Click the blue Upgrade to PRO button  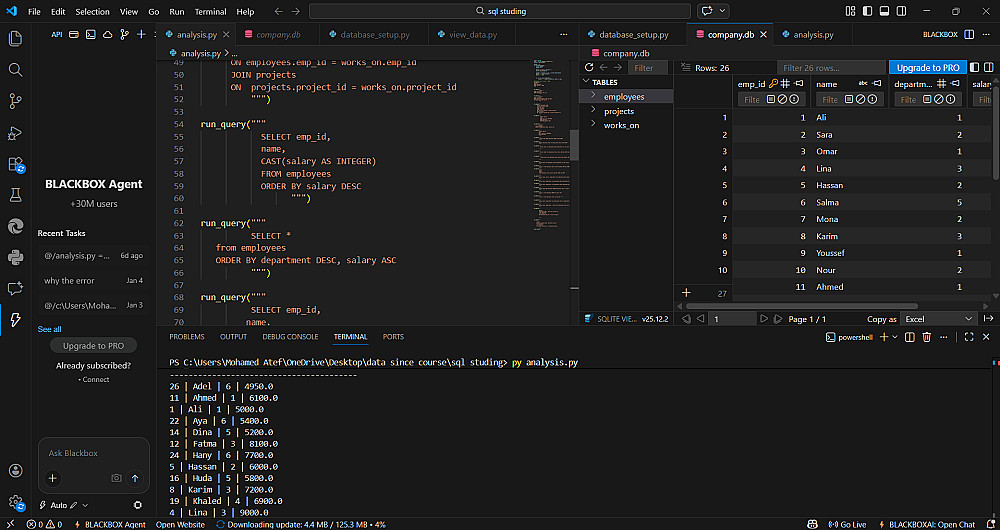[928, 67]
